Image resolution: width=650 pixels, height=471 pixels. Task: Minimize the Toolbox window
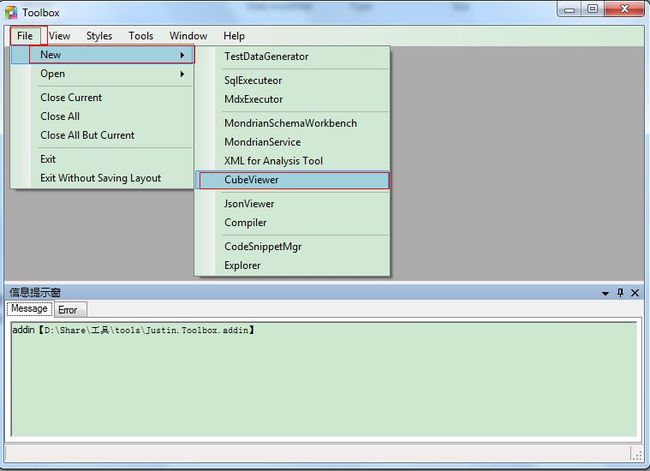pyautogui.click(x=570, y=9)
